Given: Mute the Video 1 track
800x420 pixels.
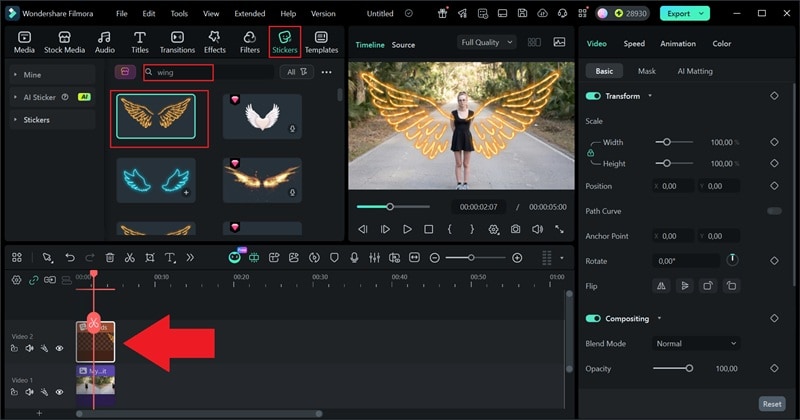Looking at the screenshot, I should pos(30,392).
